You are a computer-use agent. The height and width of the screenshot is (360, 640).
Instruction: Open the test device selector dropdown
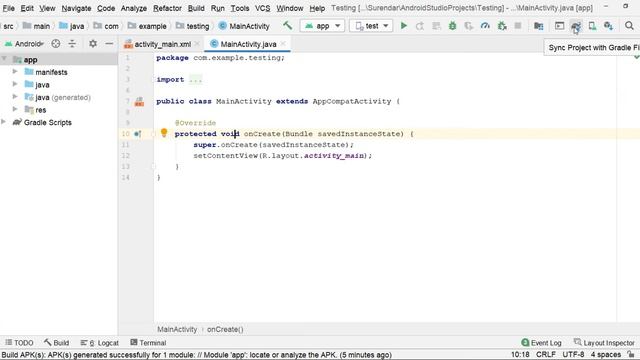[x=371, y=26]
